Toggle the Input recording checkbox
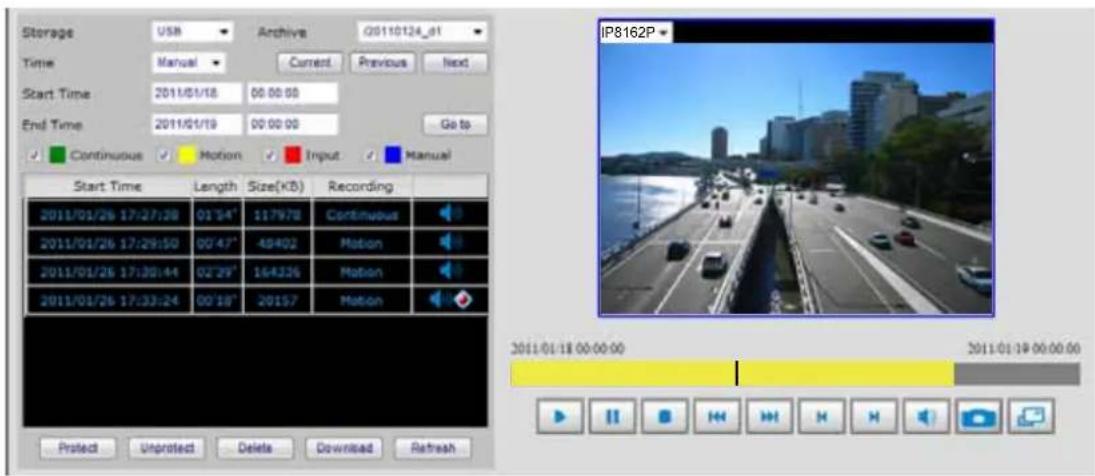This screenshot has width=1095, height=476. [x=270, y=155]
